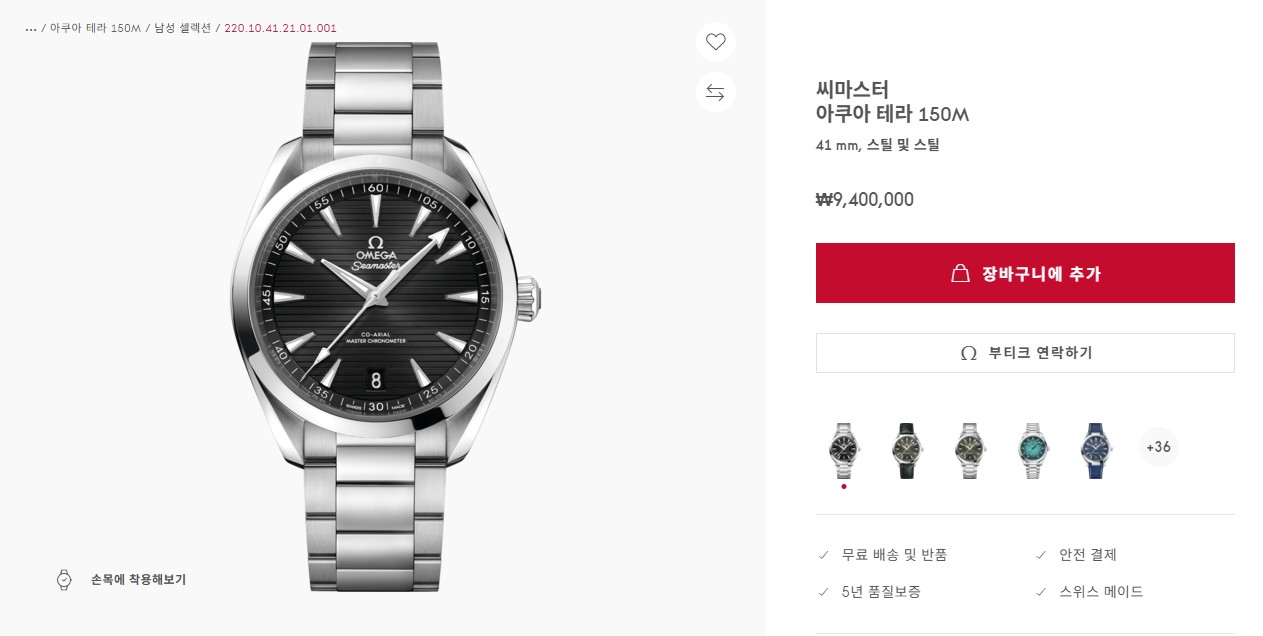Pick the turquoise dial watch variant
1263x636 pixels.
[x=1032, y=451]
